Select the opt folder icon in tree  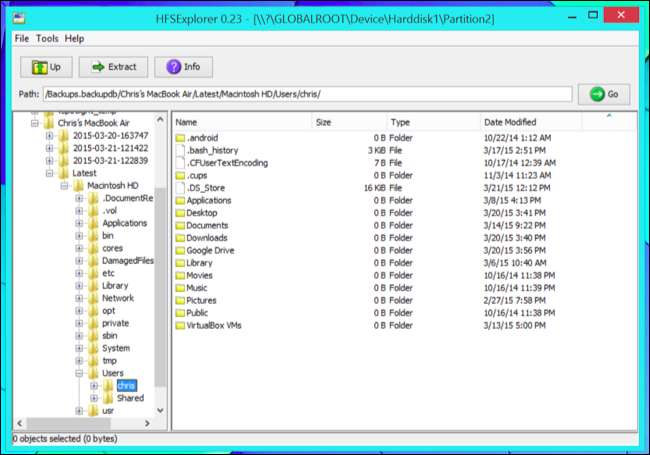93,311
